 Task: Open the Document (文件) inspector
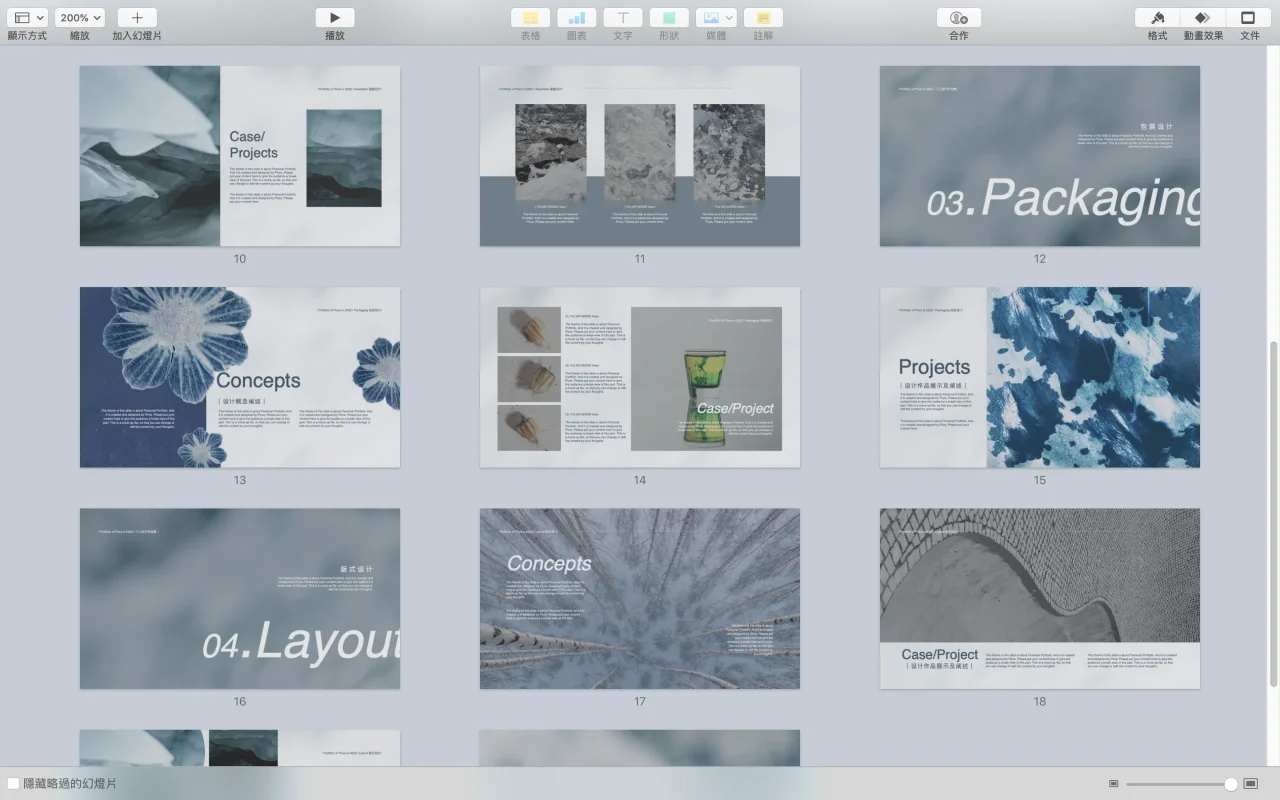1249,18
